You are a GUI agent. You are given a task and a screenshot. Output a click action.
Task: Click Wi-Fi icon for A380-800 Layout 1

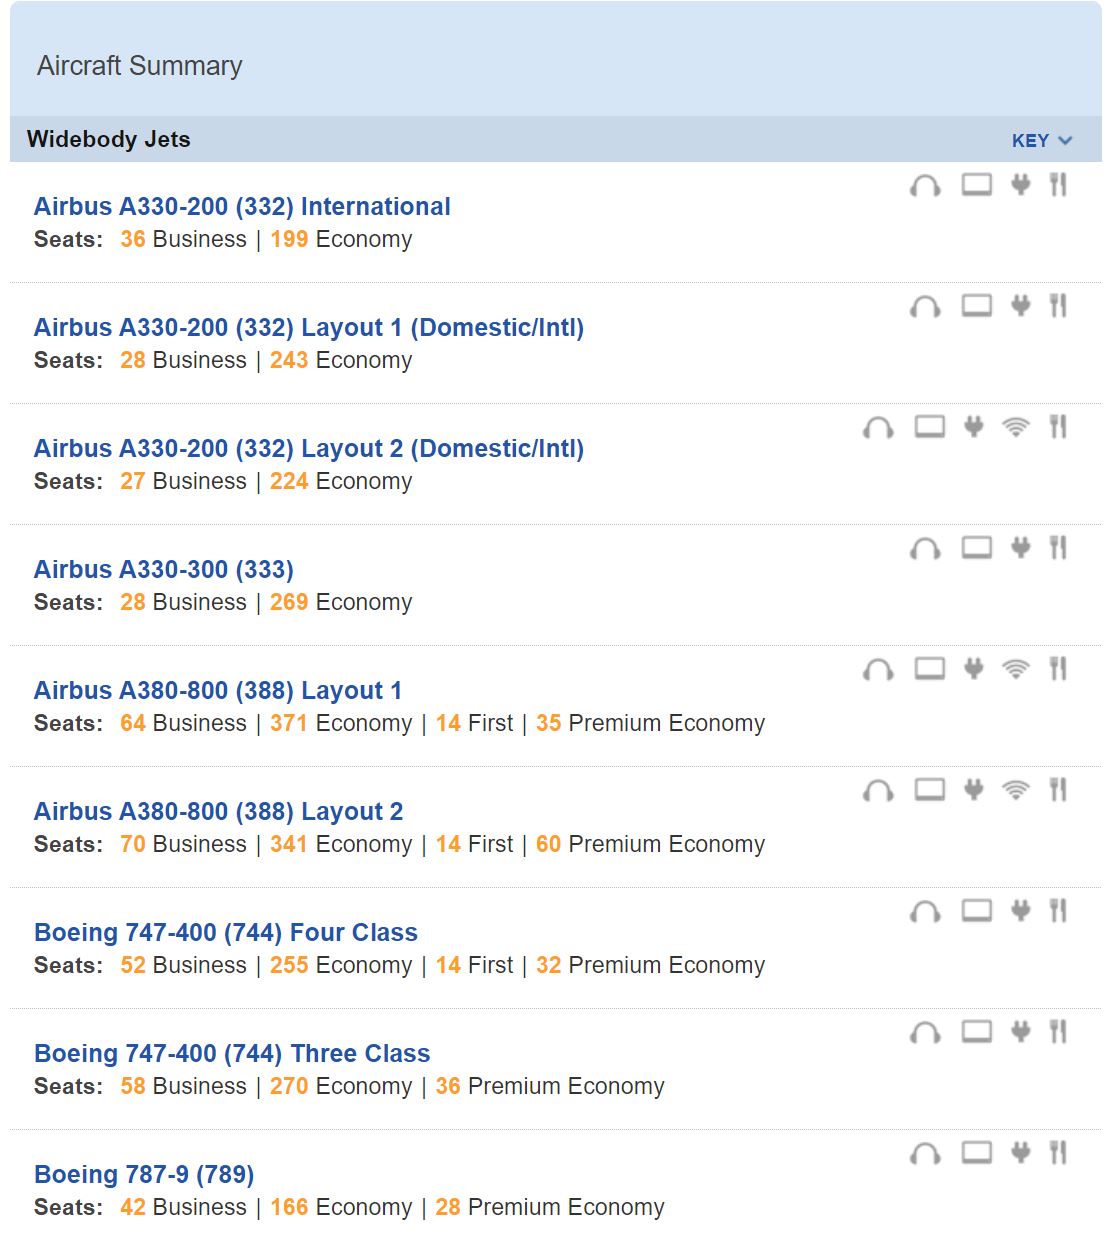[x=1015, y=669]
